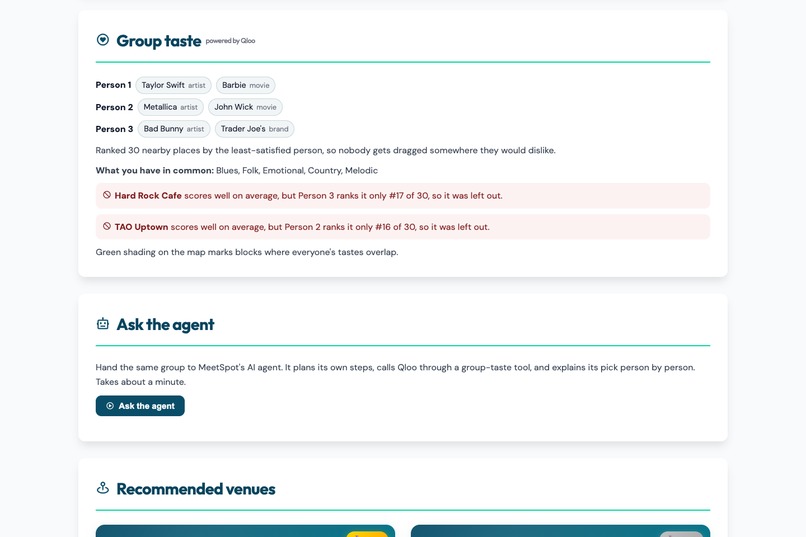Click the 'Green shading on the map' sentence
This screenshot has height=537, width=806.
pyautogui.click(x=247, y=252)
